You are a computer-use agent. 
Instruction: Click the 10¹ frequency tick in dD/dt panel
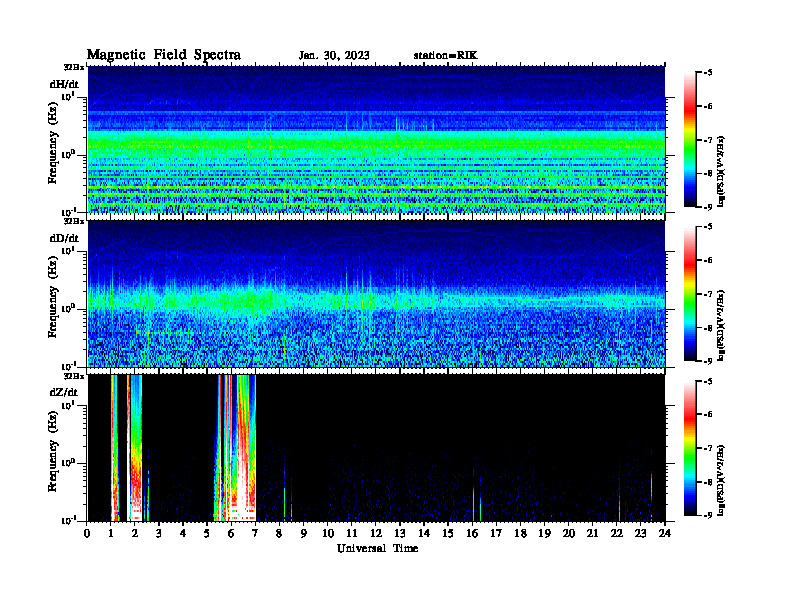tap(69, 250)
